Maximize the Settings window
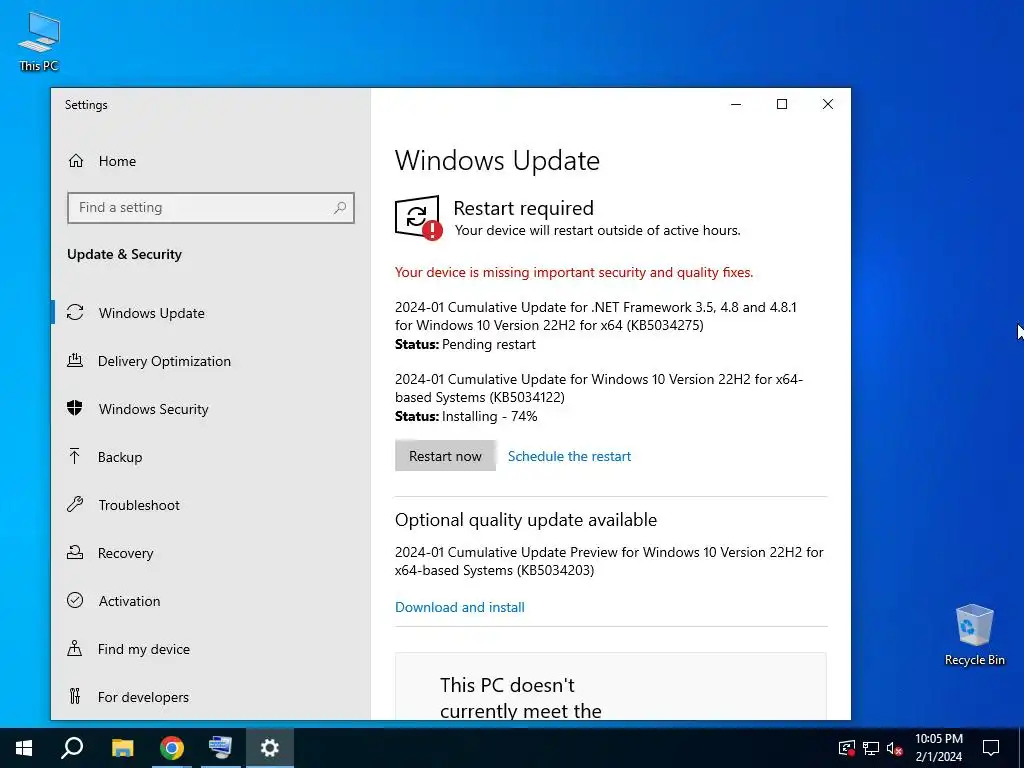The height and width of the screenshot is (768, 1024). [x=782, y=104]
